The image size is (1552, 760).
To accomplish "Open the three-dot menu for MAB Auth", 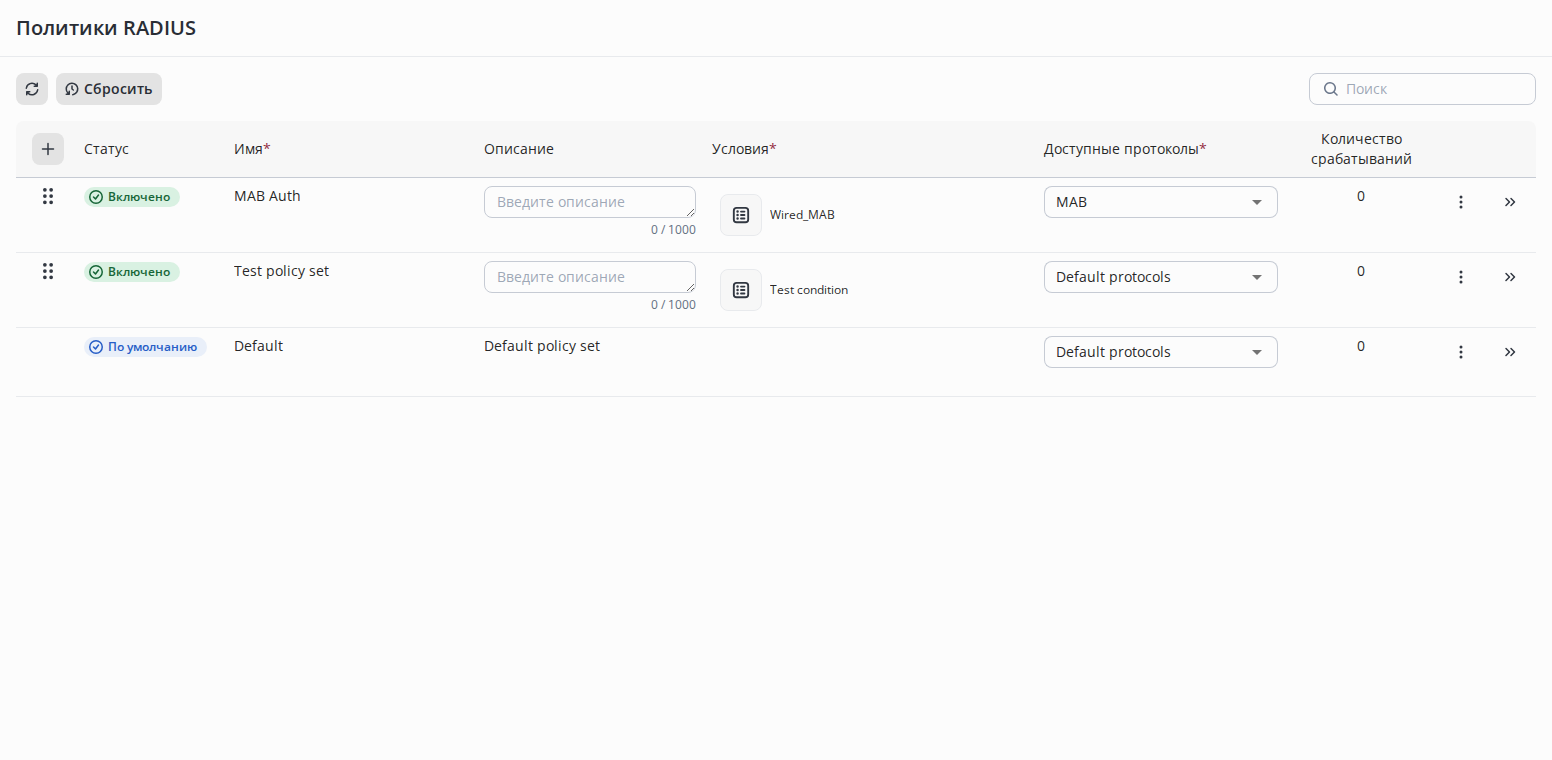I will (x=1460, y=202).
